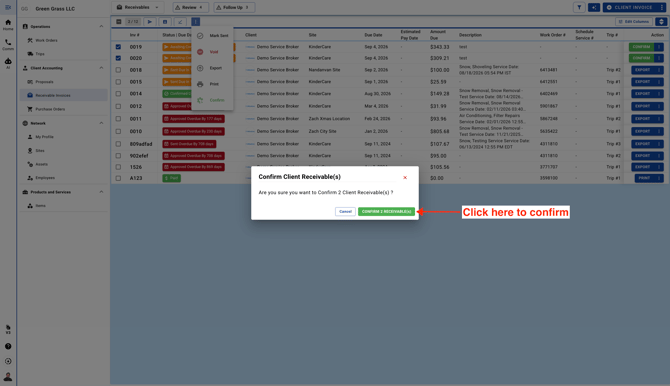Check the checkbox for invoice 0012
670x386 pixels.
tap(118, 106)
